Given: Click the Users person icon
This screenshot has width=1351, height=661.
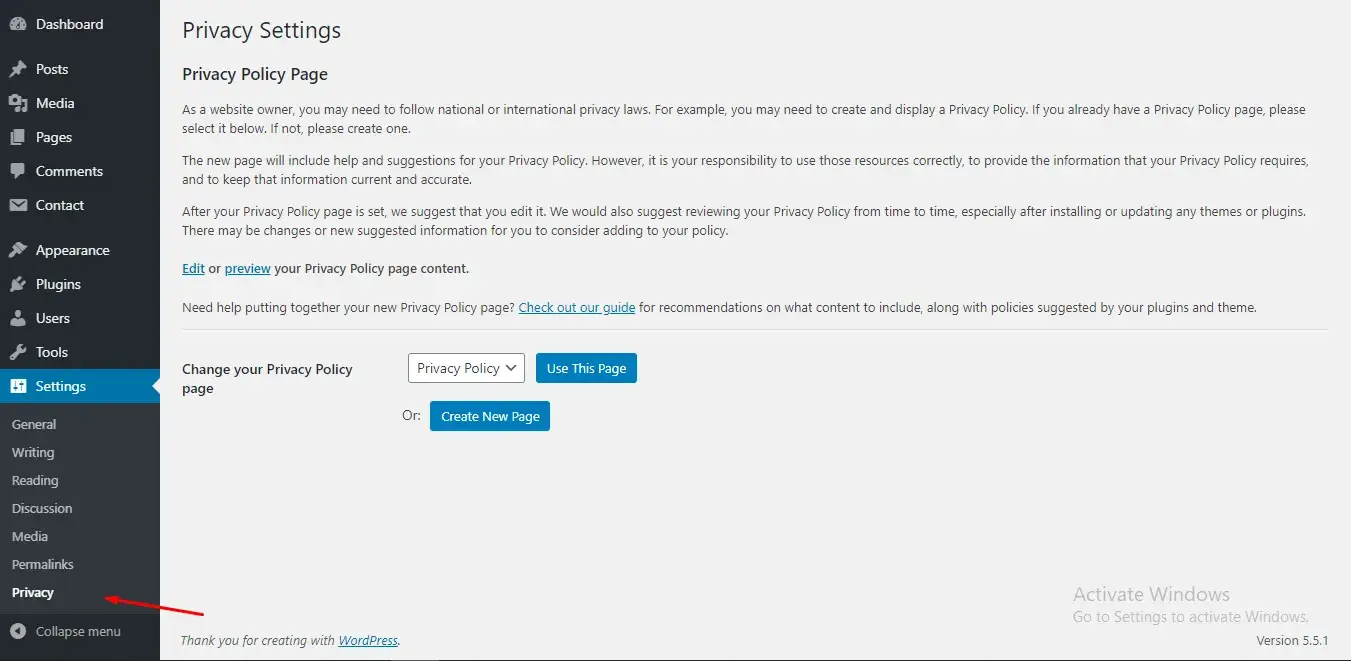Looking at the screenshot, I should pyautogui.click(x=18, y=318).
